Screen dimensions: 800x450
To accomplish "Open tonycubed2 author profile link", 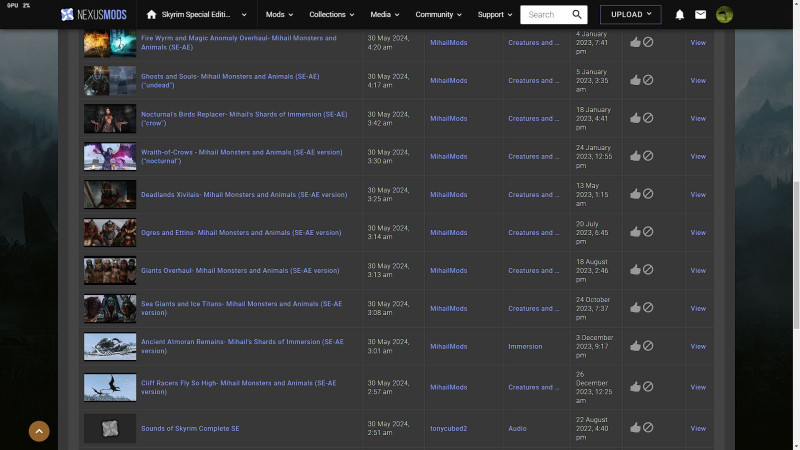I will pos(448,429).
